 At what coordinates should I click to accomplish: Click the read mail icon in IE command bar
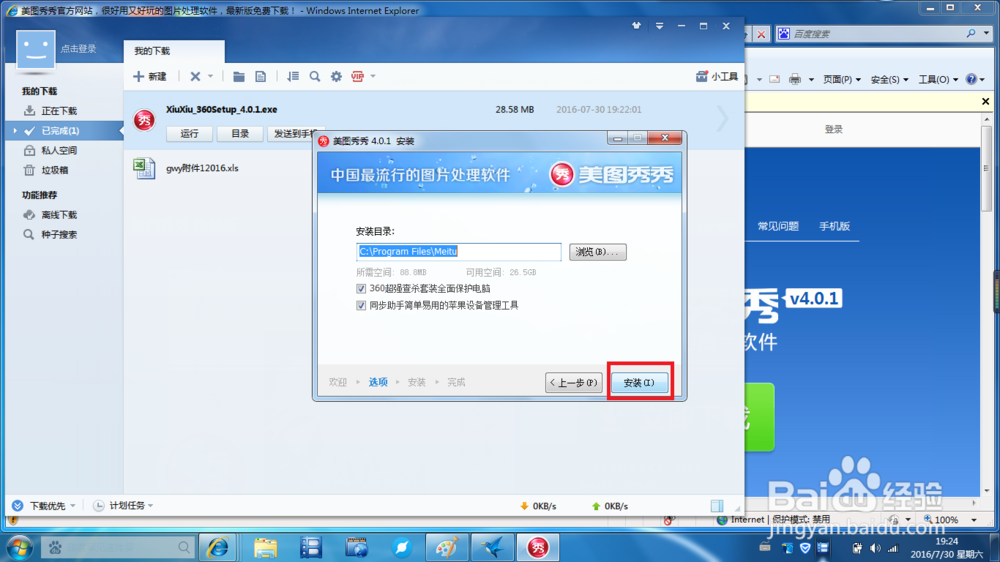point(774,80)
